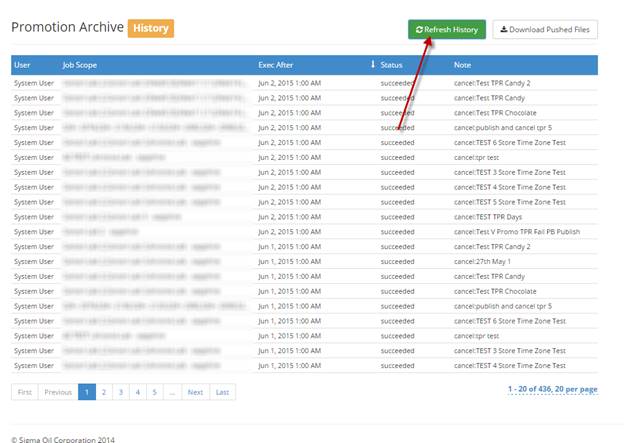Screen dimensions: 624x443
Task: Click the ellipsis in pagination
Action: pyautogui.click(x=172, y=392)
